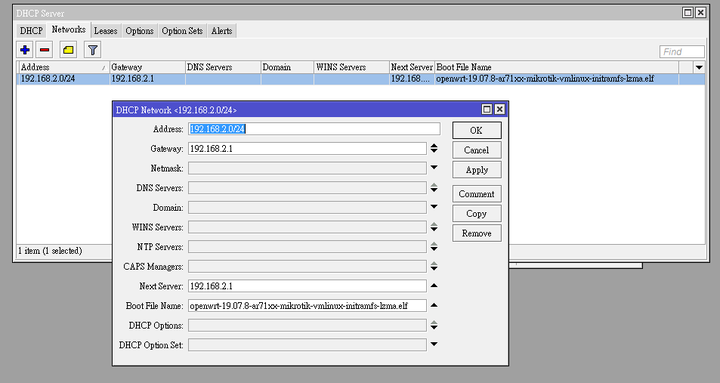The height and width of the screenshot is (383, 720).
Task: Click the Remove button in dialog
Action: (x=477, y=234)
